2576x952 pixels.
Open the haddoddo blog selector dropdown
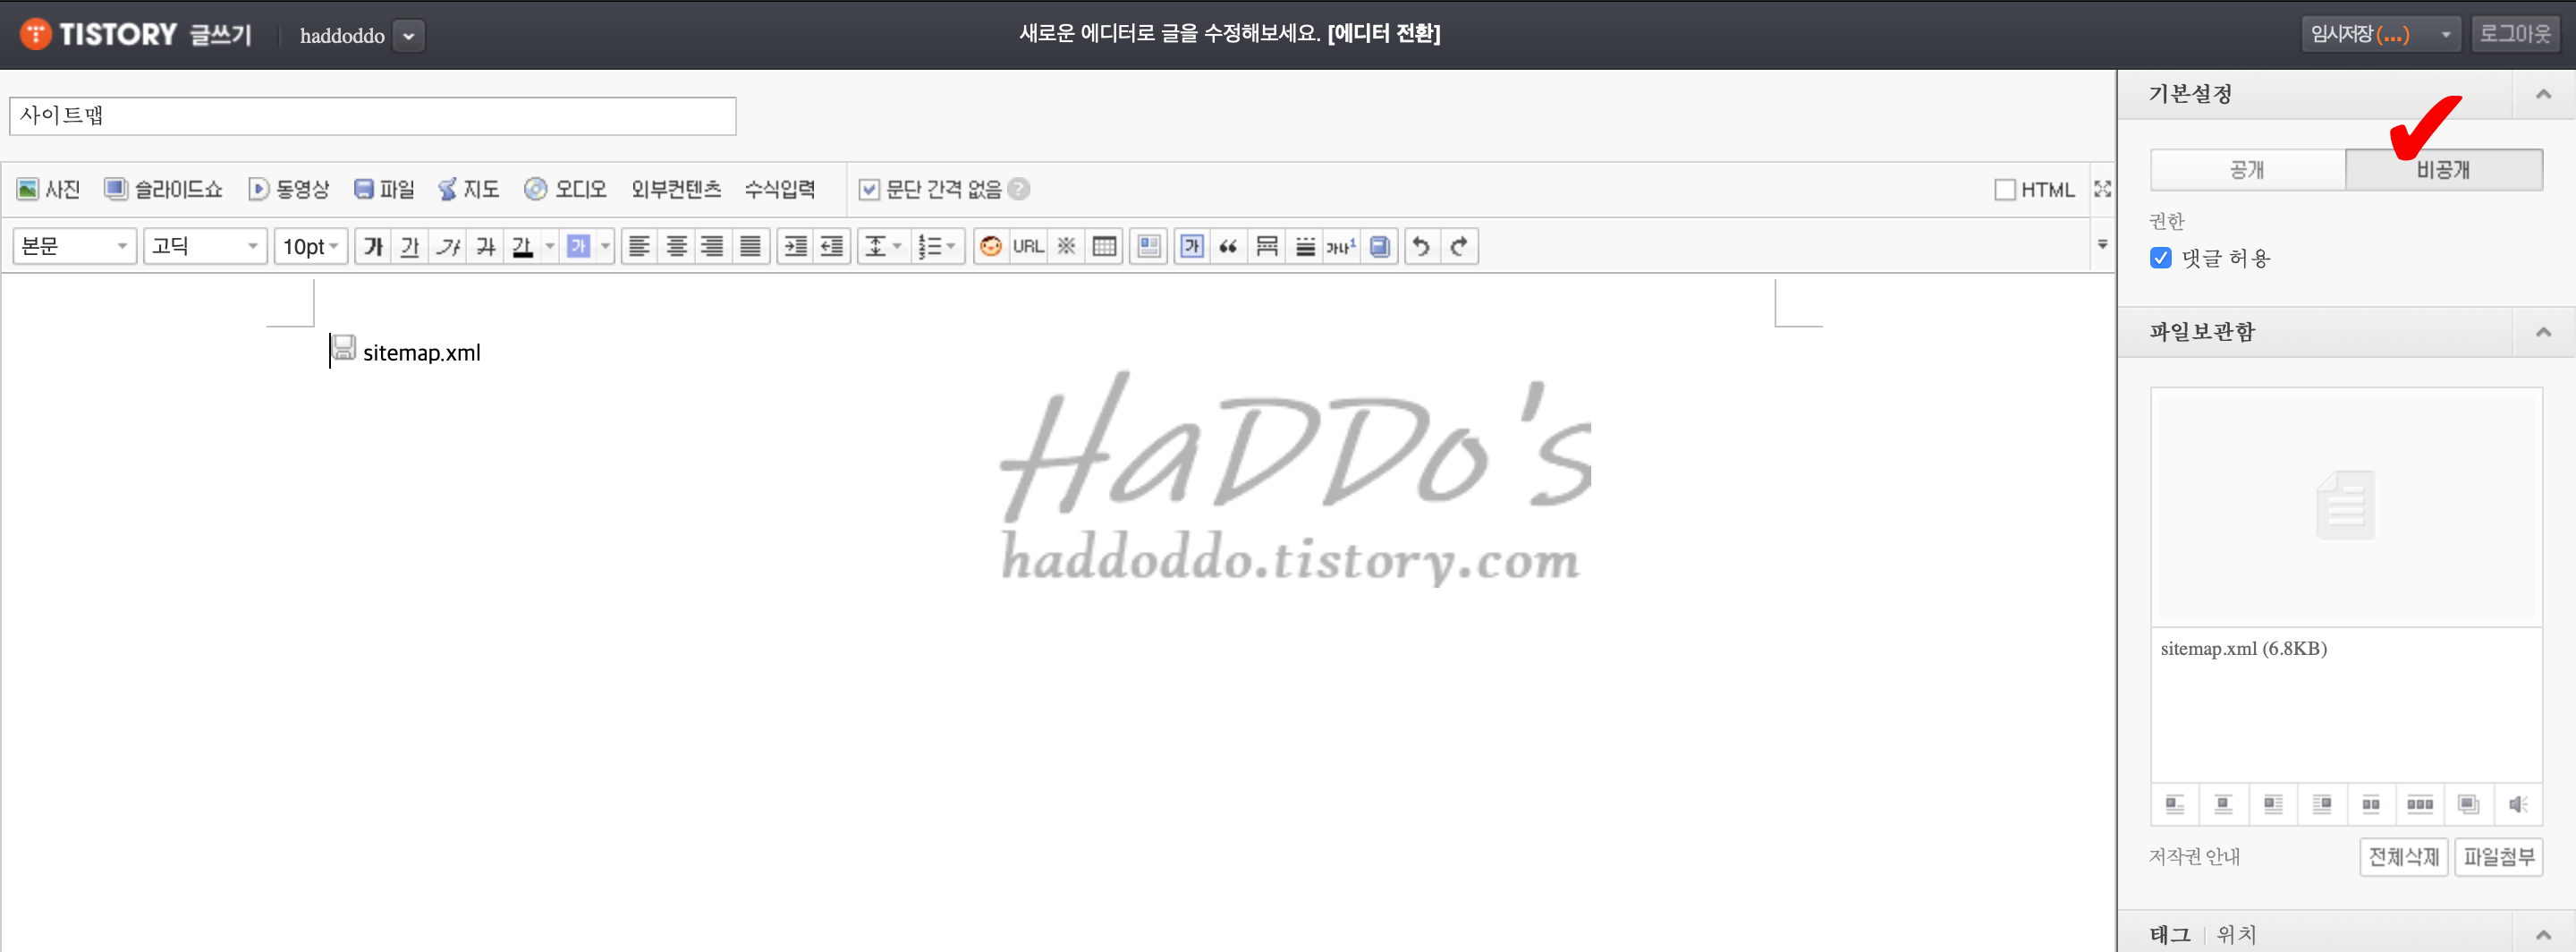[408, 36]
